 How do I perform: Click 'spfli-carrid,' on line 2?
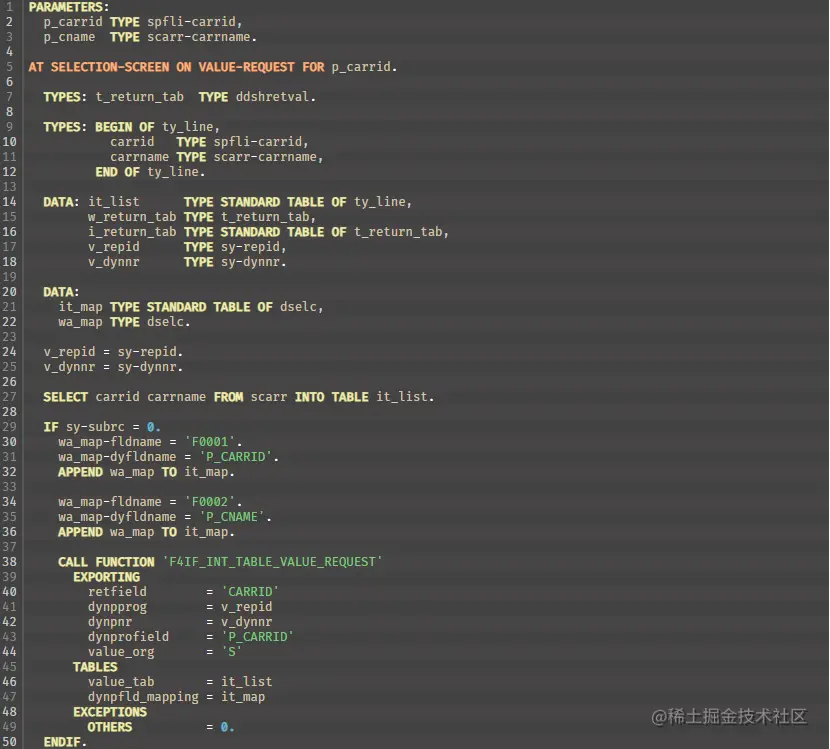tap(194, 22)
